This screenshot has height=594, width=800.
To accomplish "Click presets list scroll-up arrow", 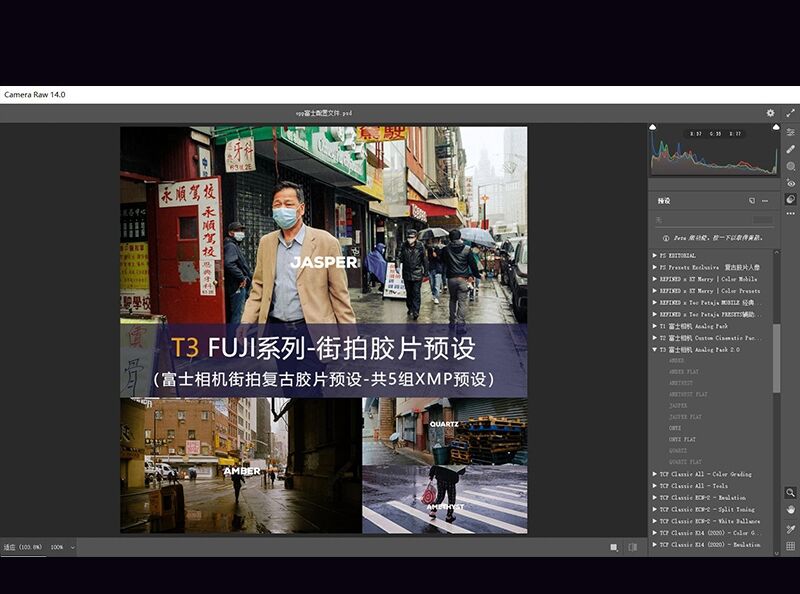I will coord(777,252).
